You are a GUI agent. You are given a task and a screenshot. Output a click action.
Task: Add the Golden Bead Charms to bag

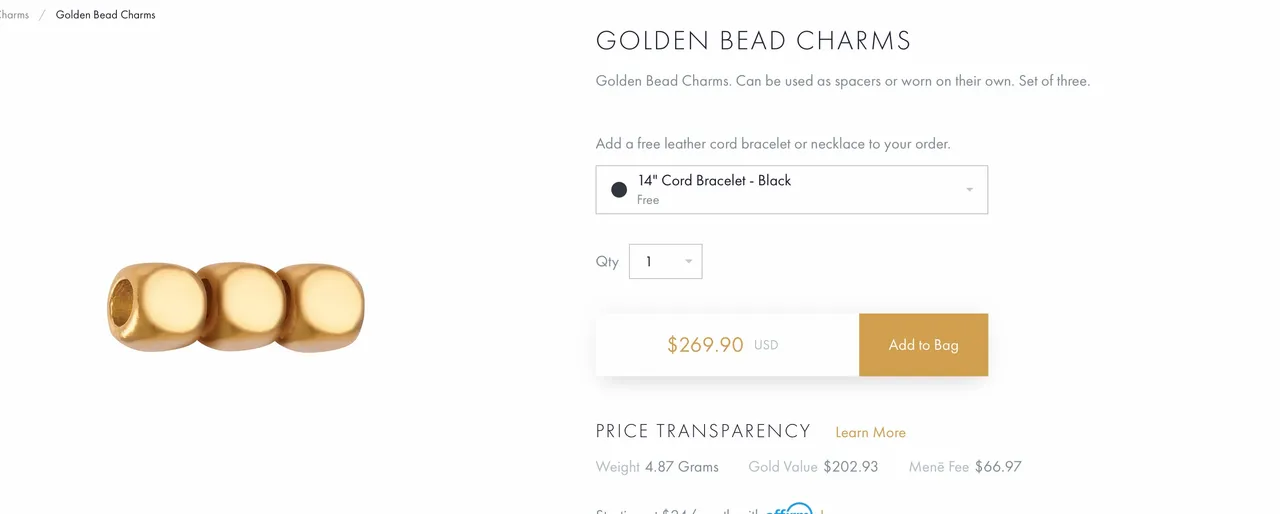click(x=923, y=345)
